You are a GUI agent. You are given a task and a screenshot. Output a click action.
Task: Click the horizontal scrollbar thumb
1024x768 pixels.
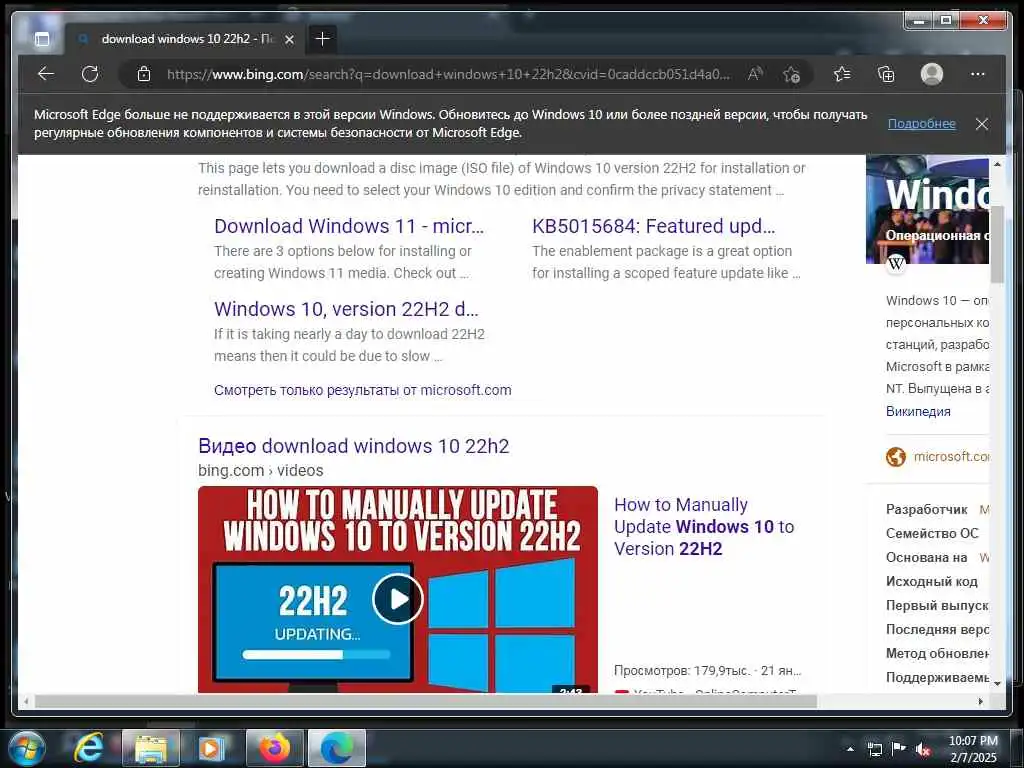425,701
